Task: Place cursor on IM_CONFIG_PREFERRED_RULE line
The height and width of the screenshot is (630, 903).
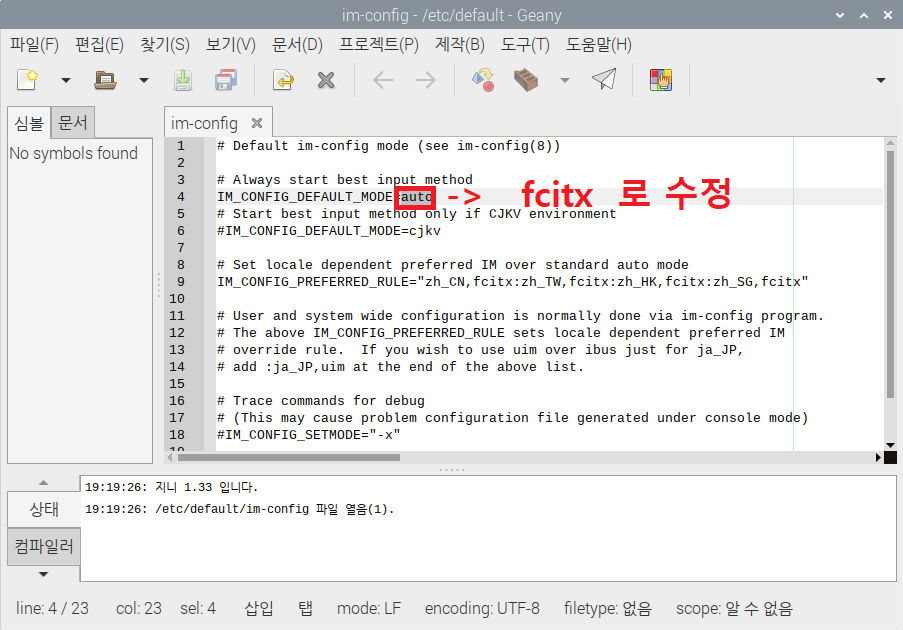Action: [x=513, y=282]
